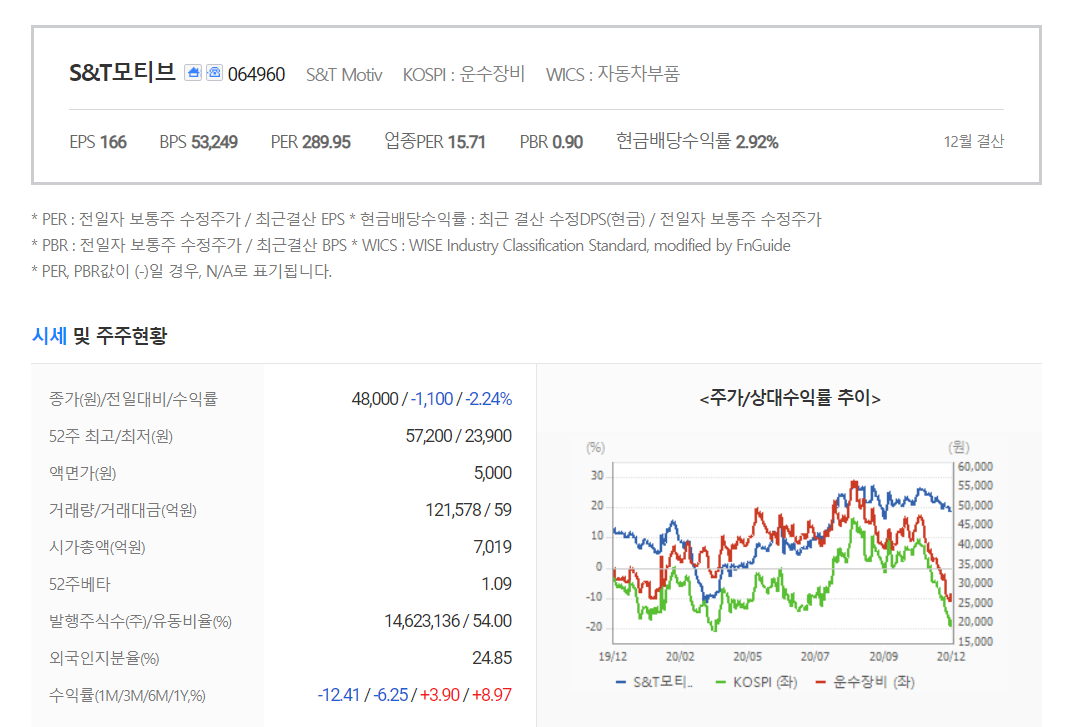Screen dimensions: 1075x727
Task: Click the foreign ownership value 24.85
Action: pyautogui.click(x=492, y=658)
